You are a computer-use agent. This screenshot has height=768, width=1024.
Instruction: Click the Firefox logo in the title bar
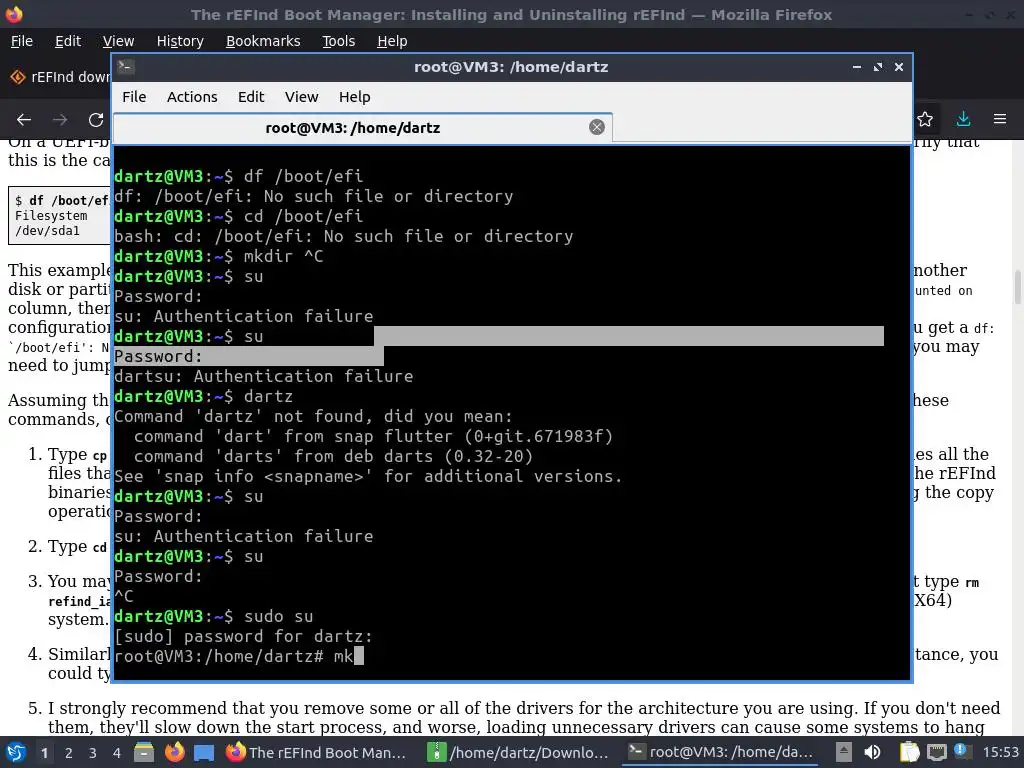coord(14,14)
